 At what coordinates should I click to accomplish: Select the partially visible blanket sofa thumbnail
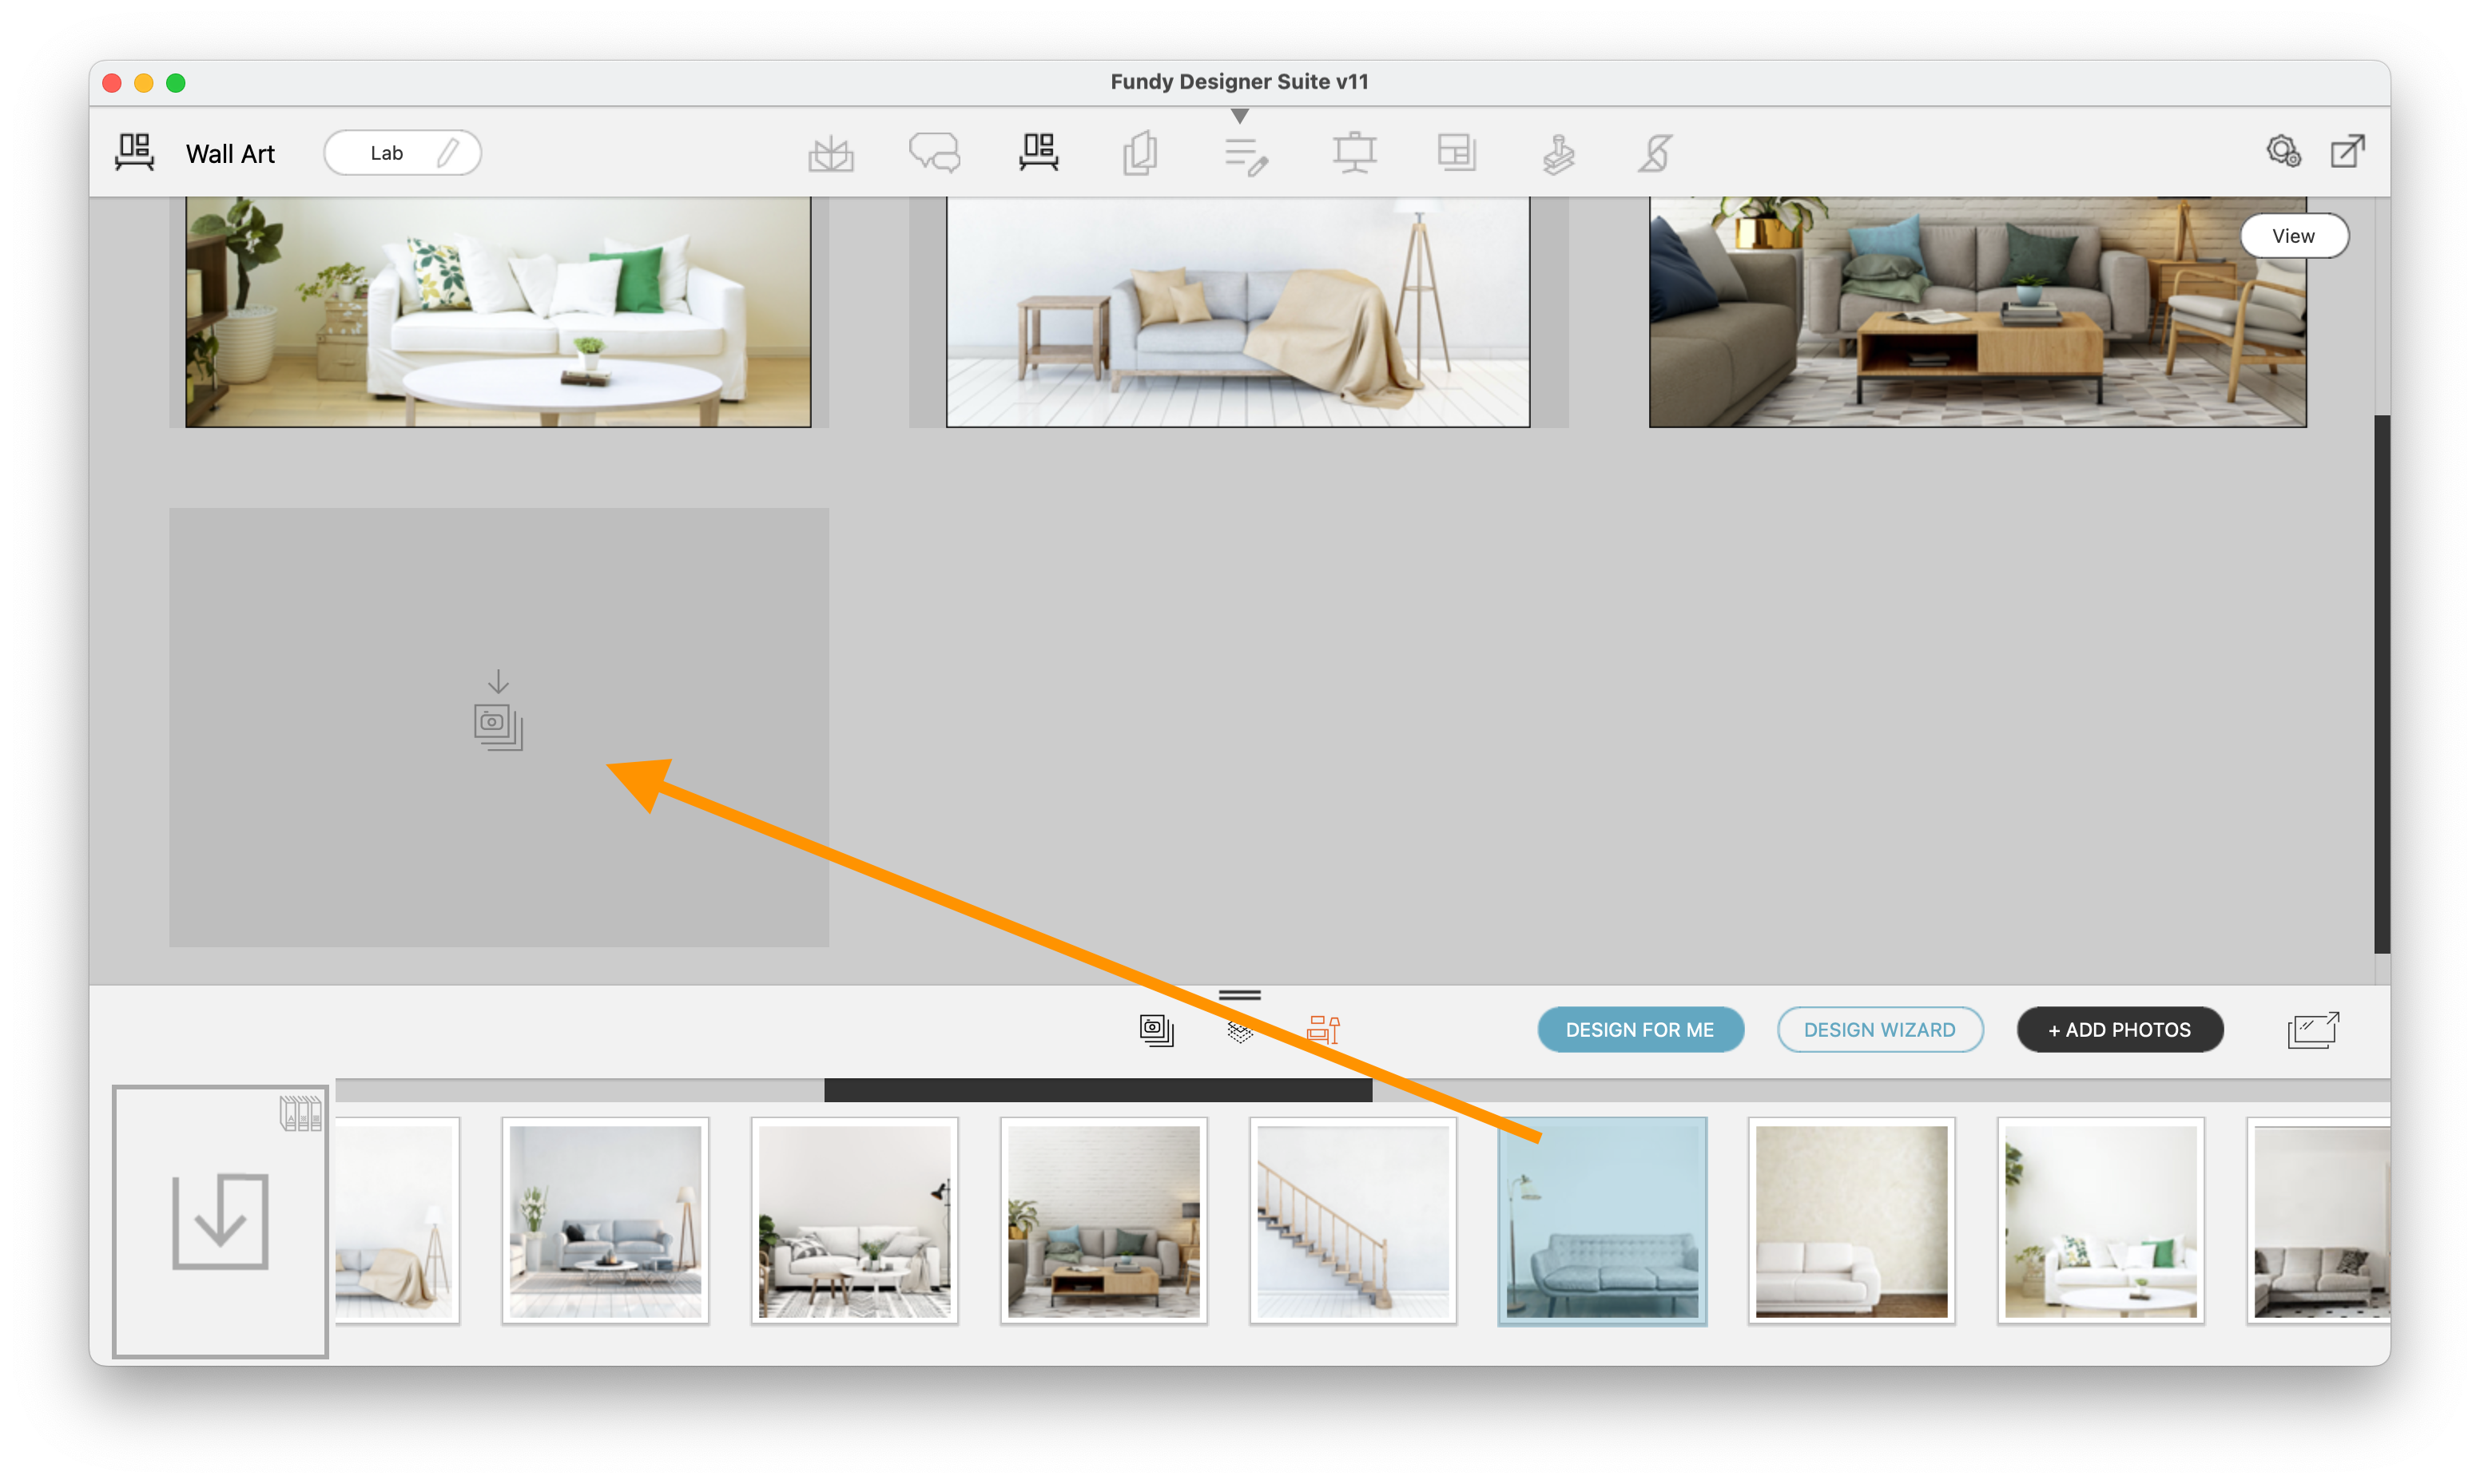tap(397, 1221)
